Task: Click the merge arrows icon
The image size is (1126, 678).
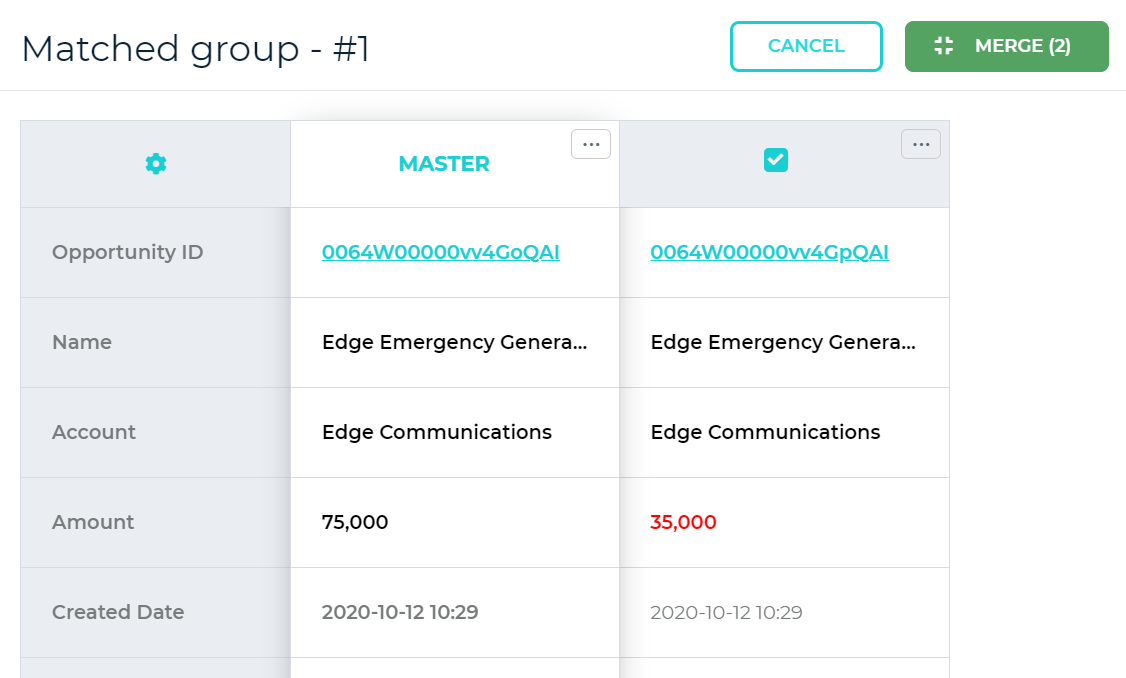Action: click(x=943, y=46)
